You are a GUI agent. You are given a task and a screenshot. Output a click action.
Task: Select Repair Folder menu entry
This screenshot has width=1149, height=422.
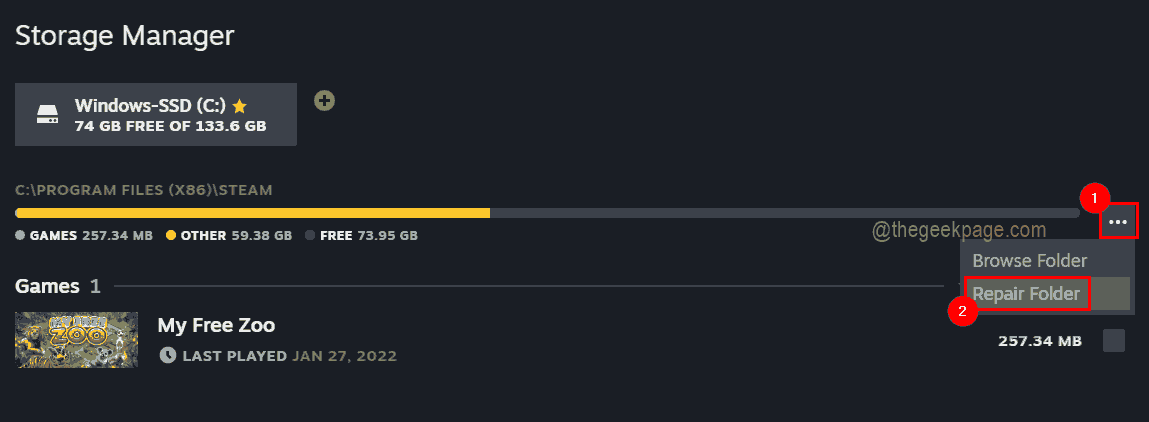(x=1026, y=294)
